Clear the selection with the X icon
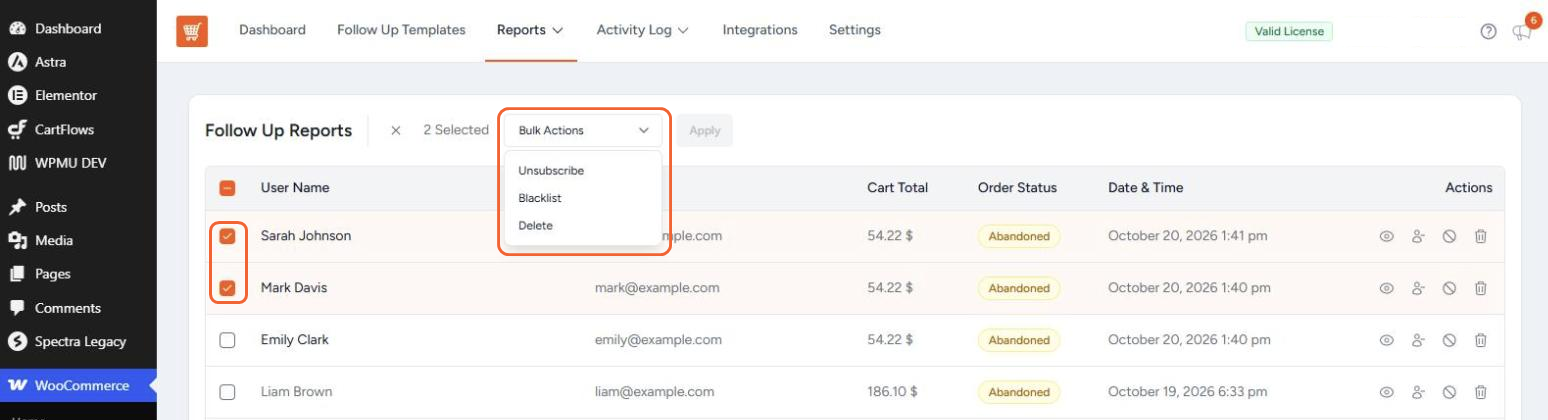Viewport: 1548px width, 420px height. pos(396,131)
